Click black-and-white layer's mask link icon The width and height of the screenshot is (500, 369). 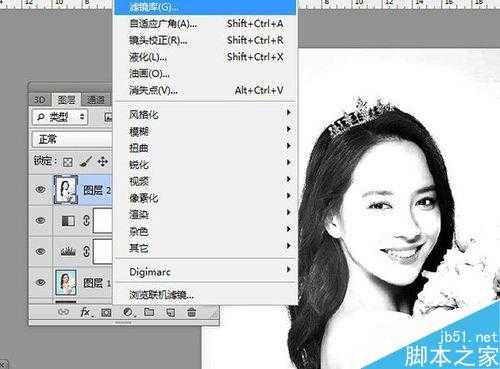(x=86, y=220)
